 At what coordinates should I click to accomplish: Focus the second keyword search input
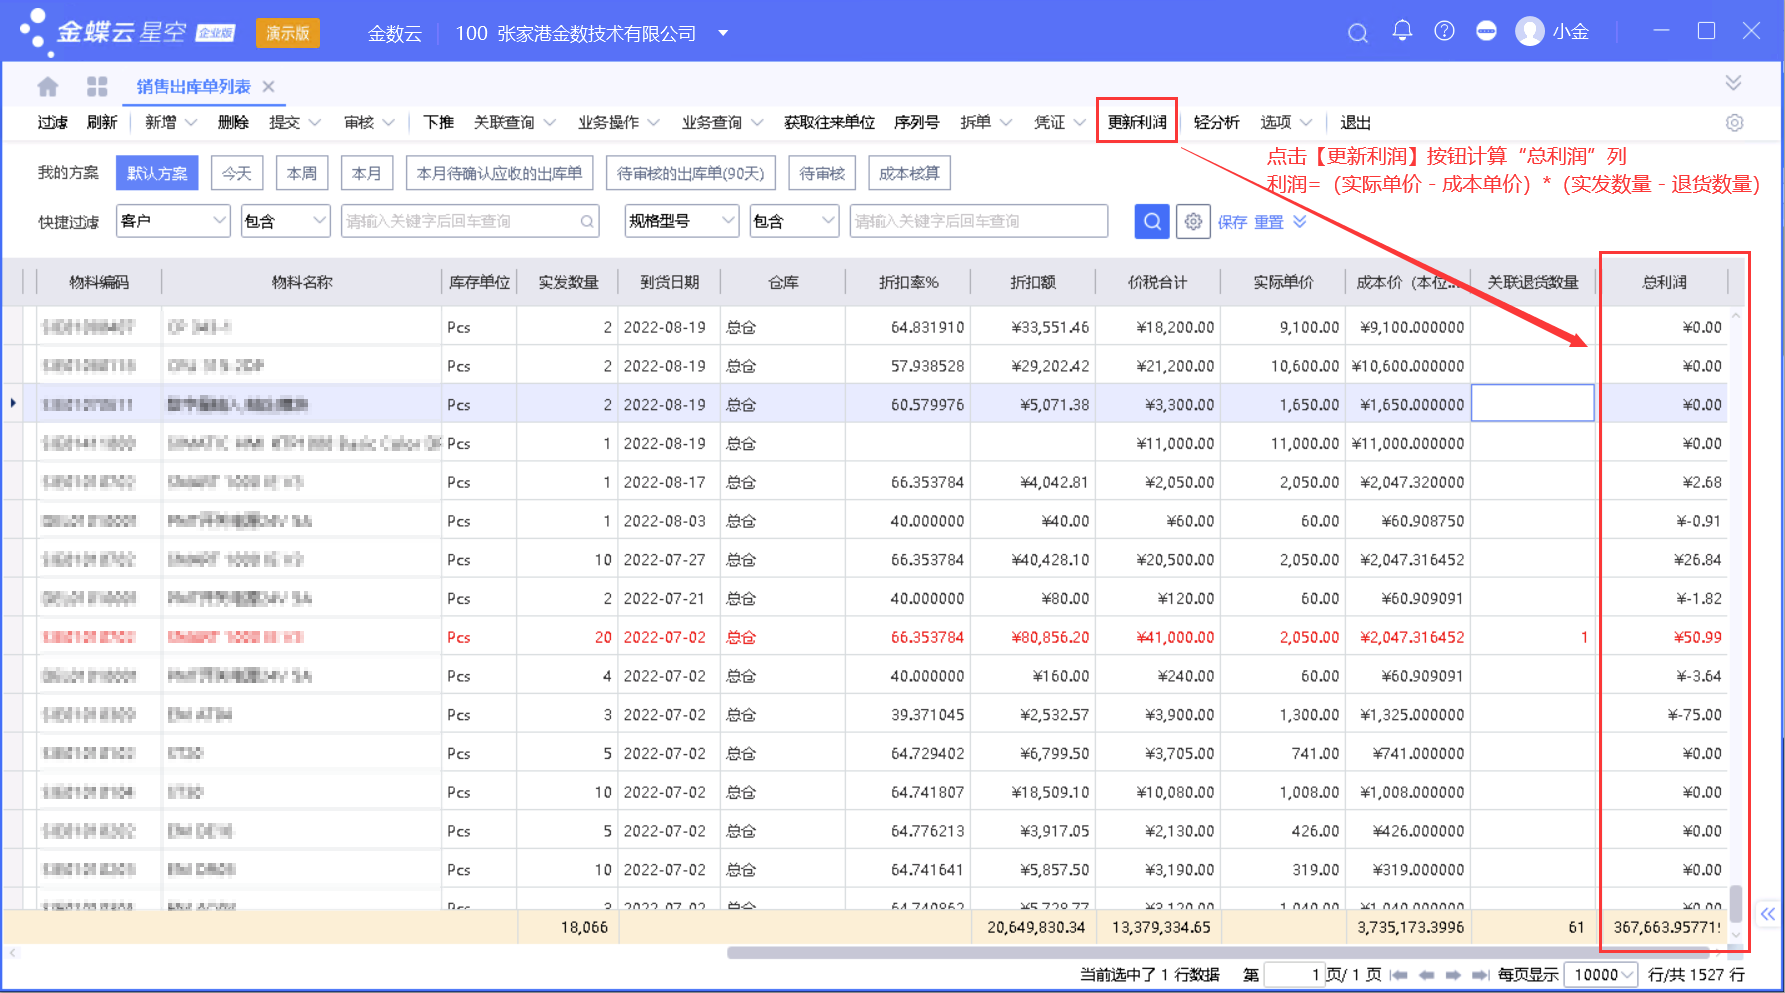pos(978,221)
